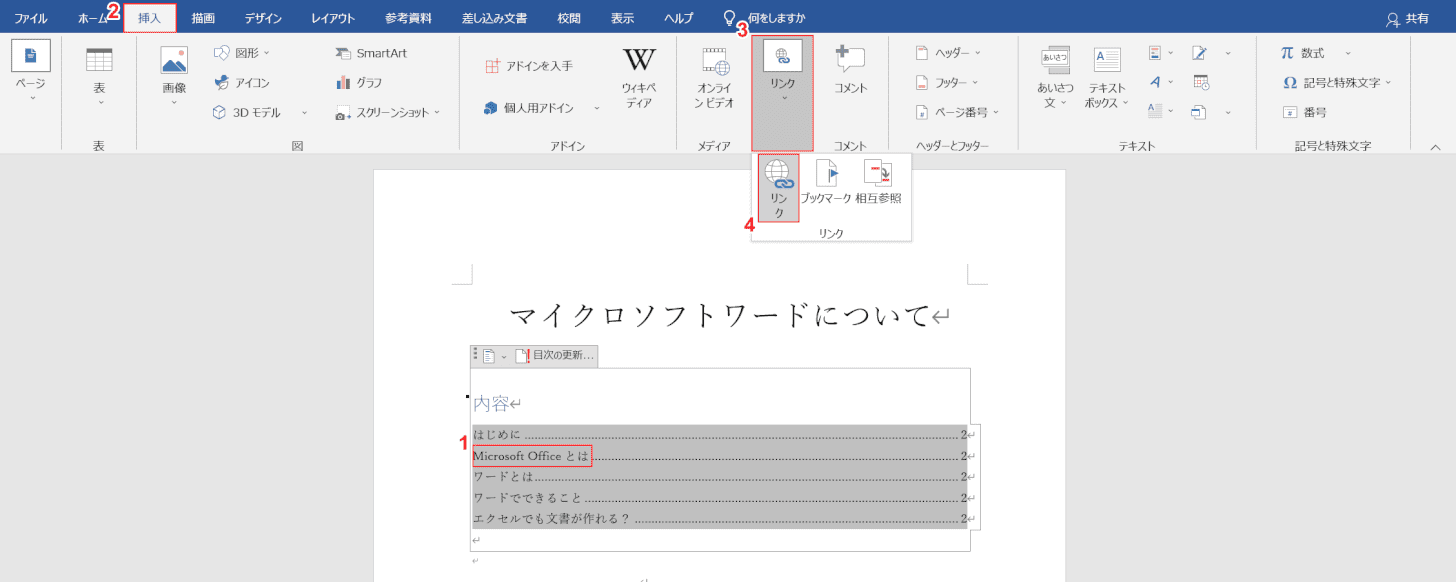Expand the Equation (数式) dropdown
Image resolution: width=1456 pixels, height=582 pixels.
[1347, 53]
